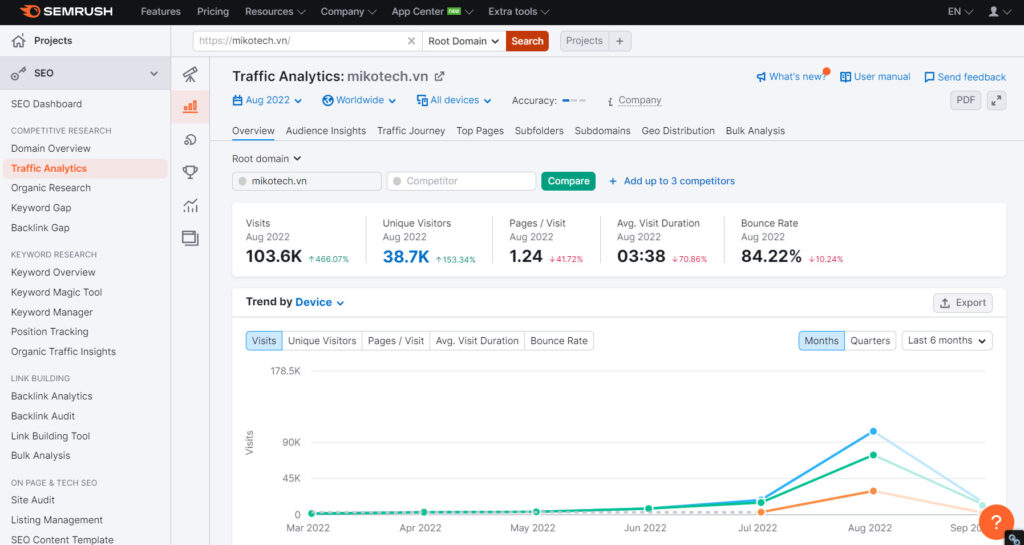Open the trends chart icon in sidebar
The width and height of the screenshot is (1024, 545).
(190, 206)
